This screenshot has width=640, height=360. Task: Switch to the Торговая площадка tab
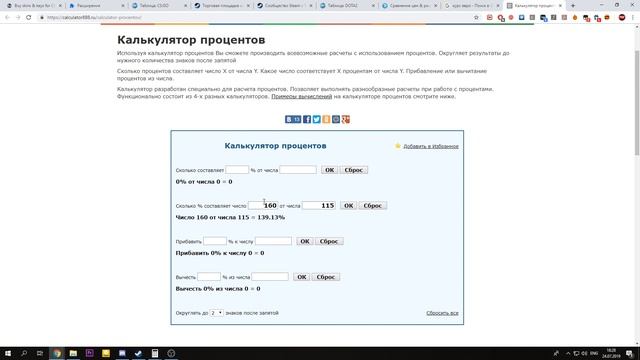tap(221, 6)
